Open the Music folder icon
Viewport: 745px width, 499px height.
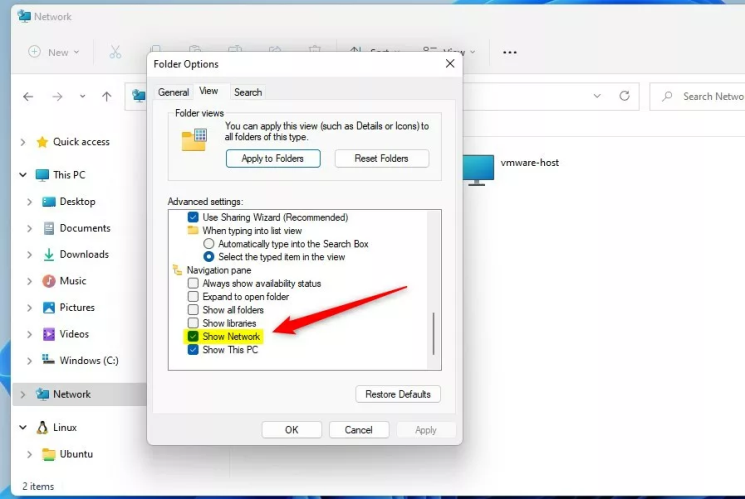point(48,281)
